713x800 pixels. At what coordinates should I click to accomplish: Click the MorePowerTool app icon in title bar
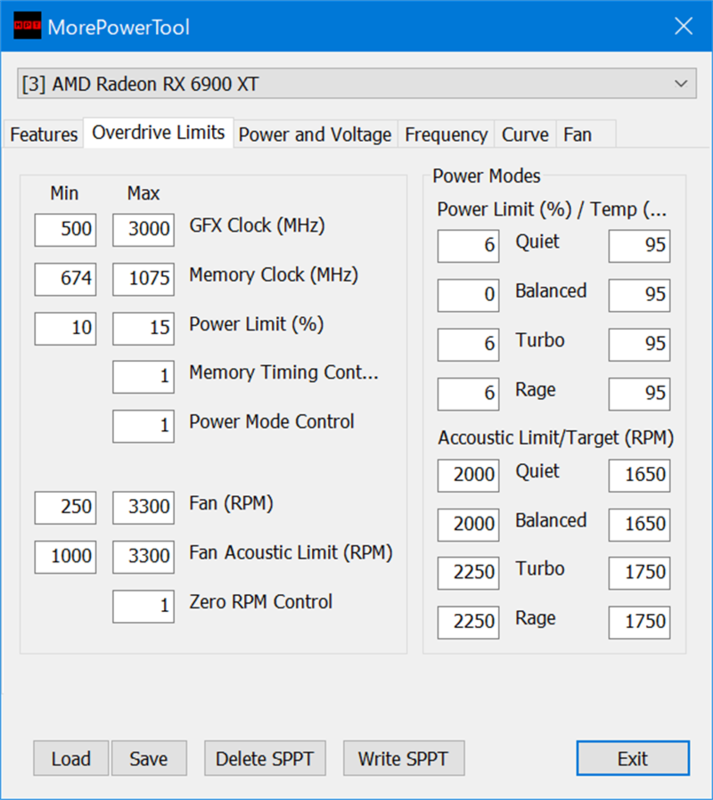27,26
